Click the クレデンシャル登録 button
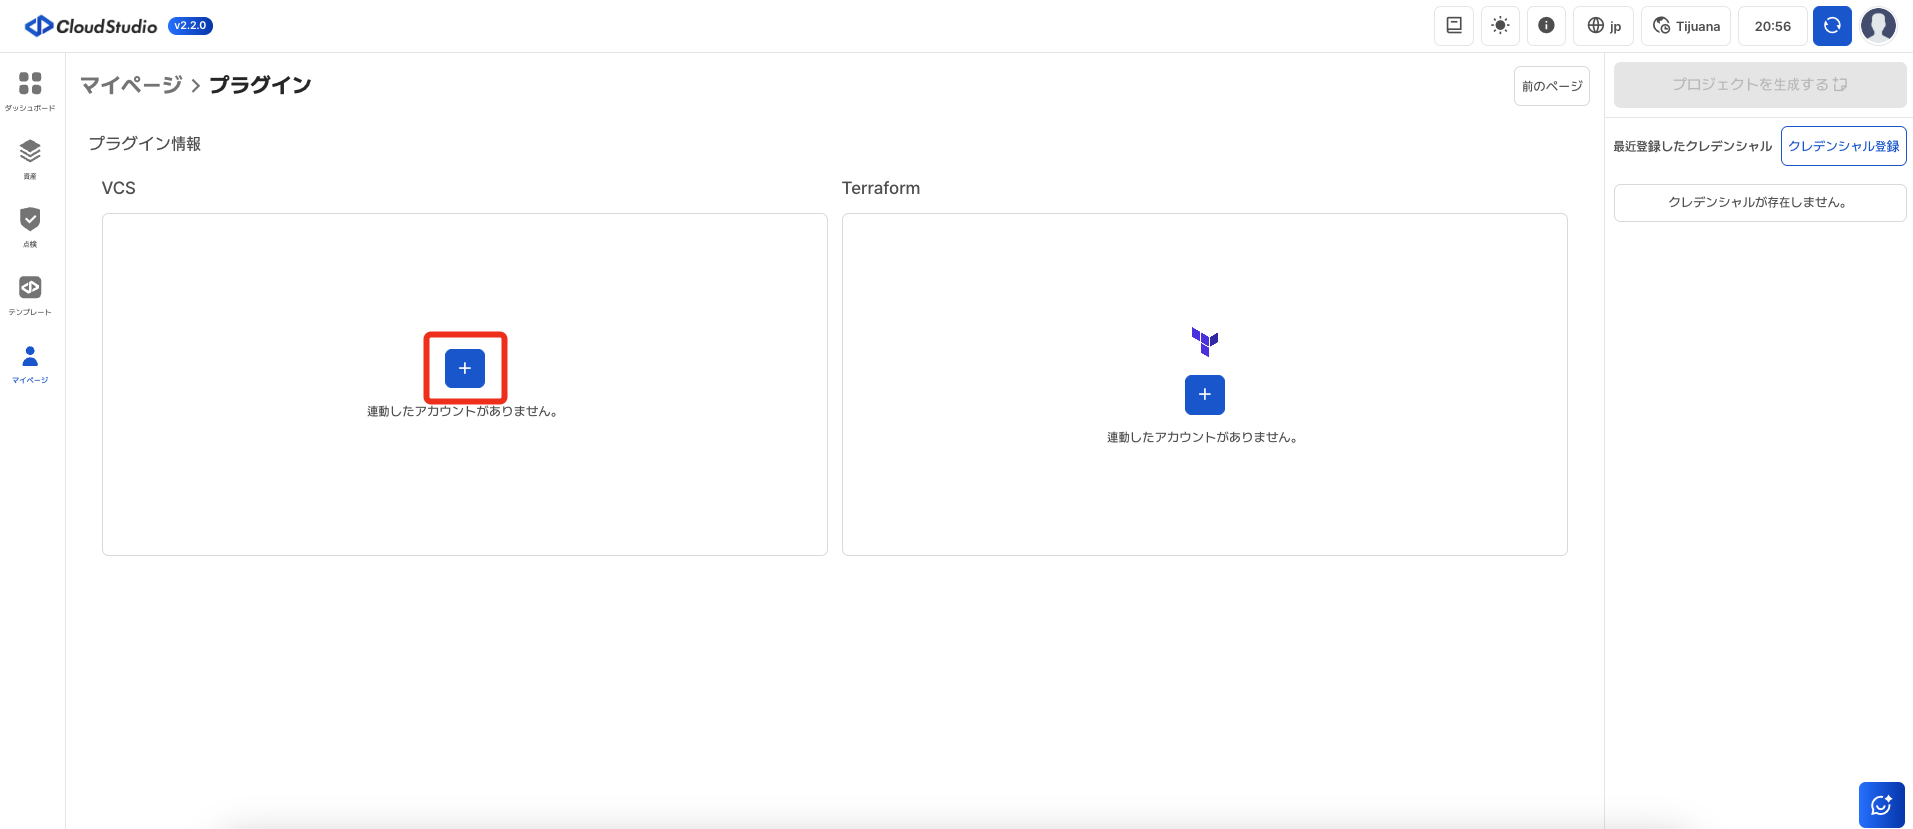Screen dimensions: 1913x829 pyautogui.click(x=1843, y=146)
